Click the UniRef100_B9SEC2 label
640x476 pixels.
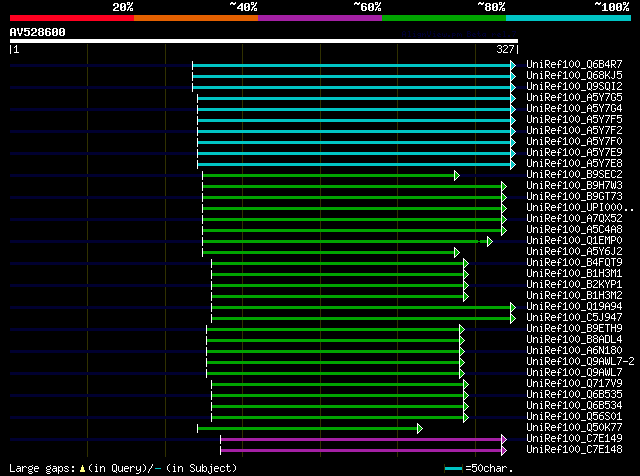click(574, 175)
